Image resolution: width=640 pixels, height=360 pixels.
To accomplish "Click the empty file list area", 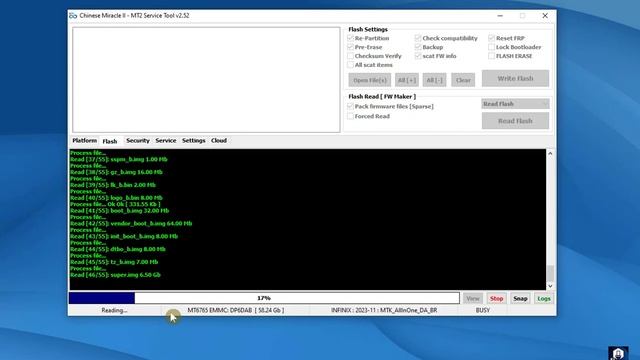I will coord(206,80).
